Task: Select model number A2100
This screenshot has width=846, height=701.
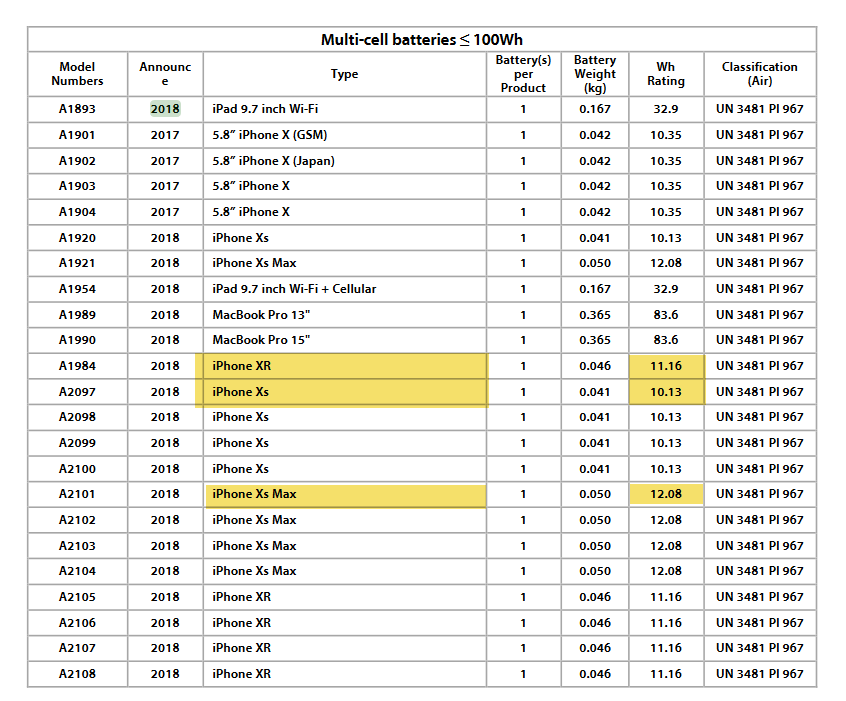Action: click(77, 469)
